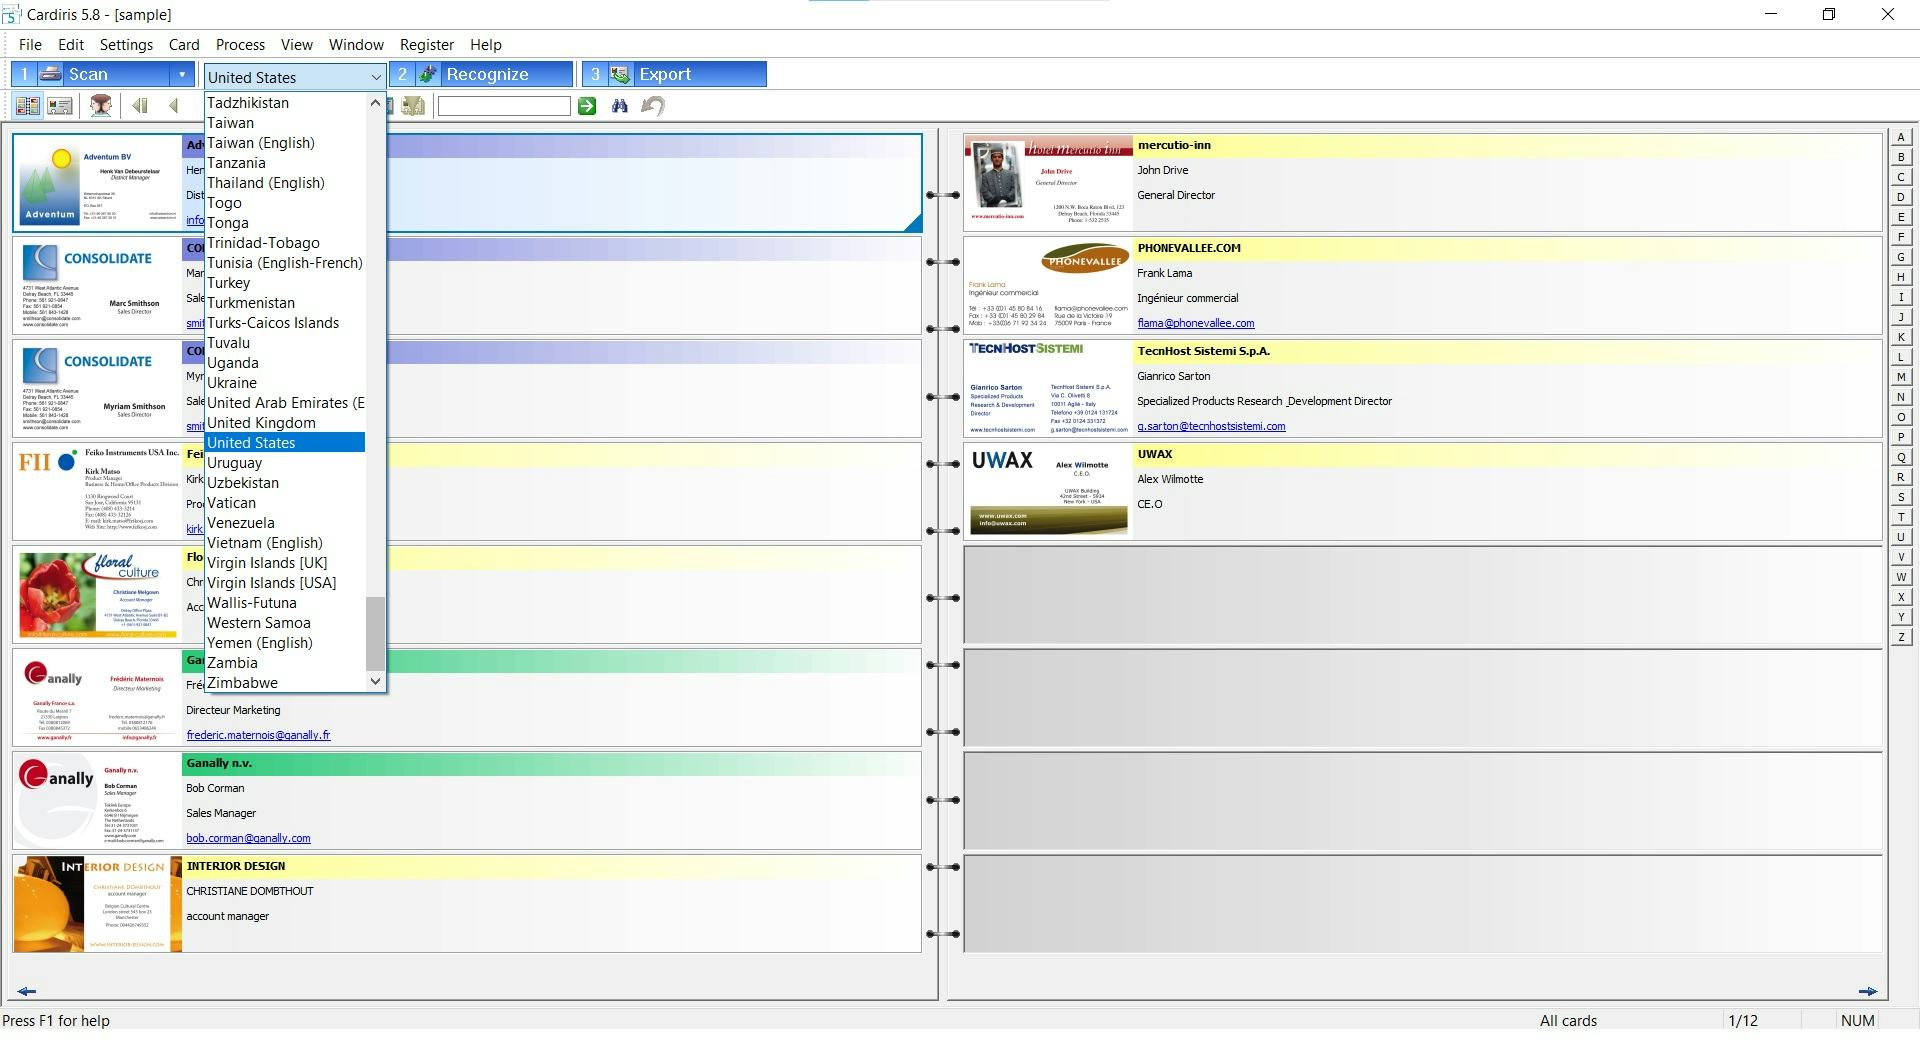Click the next page arrow at bottom right
The image size is (1920, 1054).
[1867, 992]
